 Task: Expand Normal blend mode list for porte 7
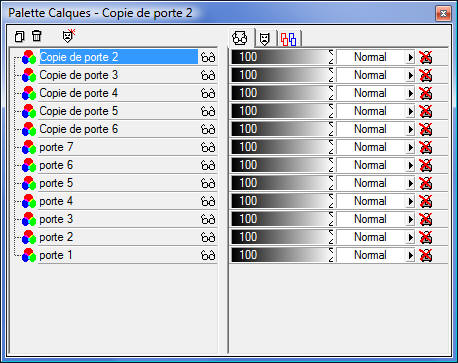(x=410, y=148)
